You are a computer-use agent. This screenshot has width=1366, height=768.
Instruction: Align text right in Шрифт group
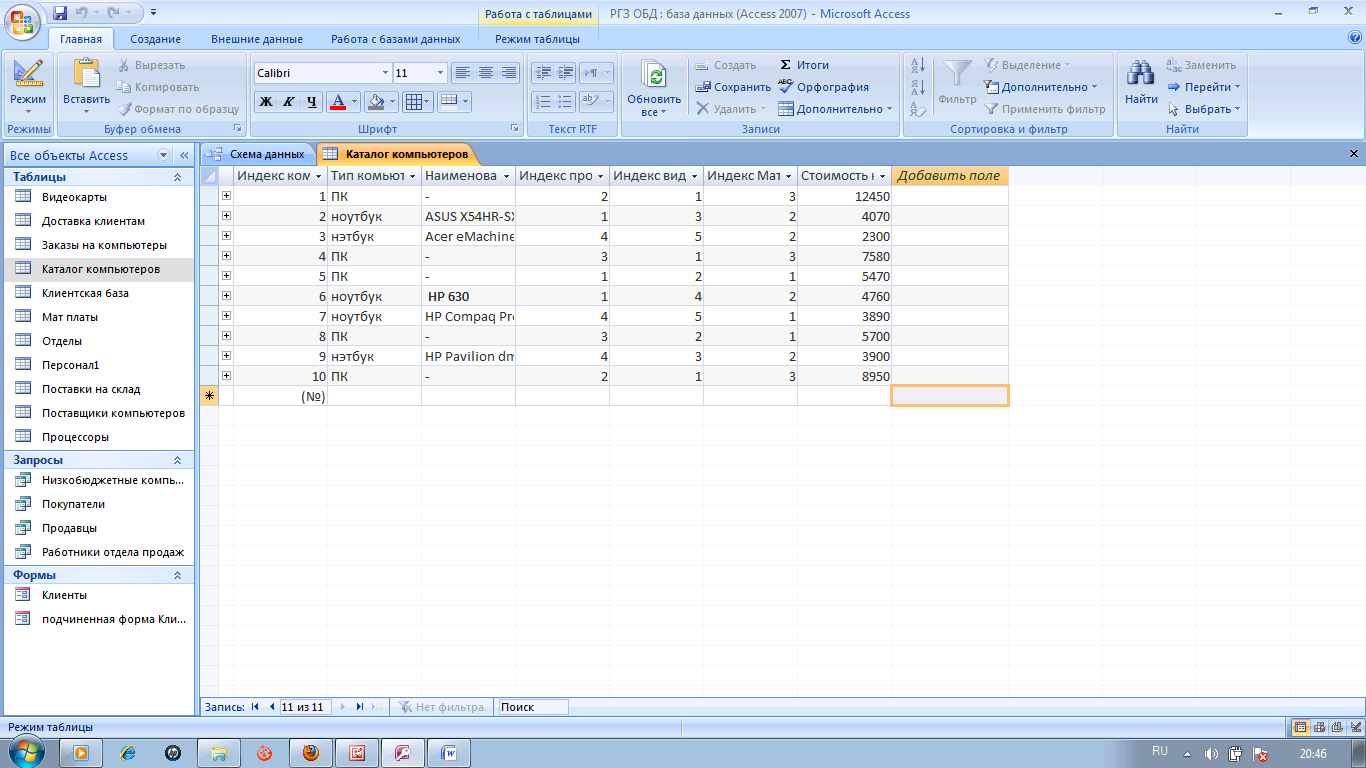509,73
